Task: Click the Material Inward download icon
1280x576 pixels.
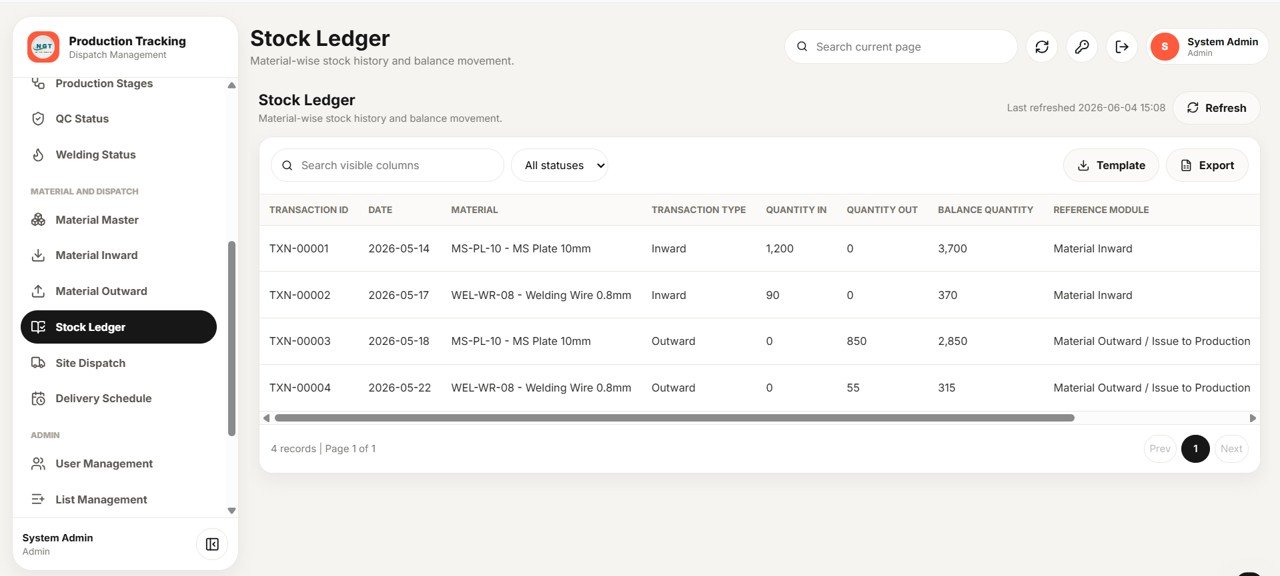Action: click(38, 255)
